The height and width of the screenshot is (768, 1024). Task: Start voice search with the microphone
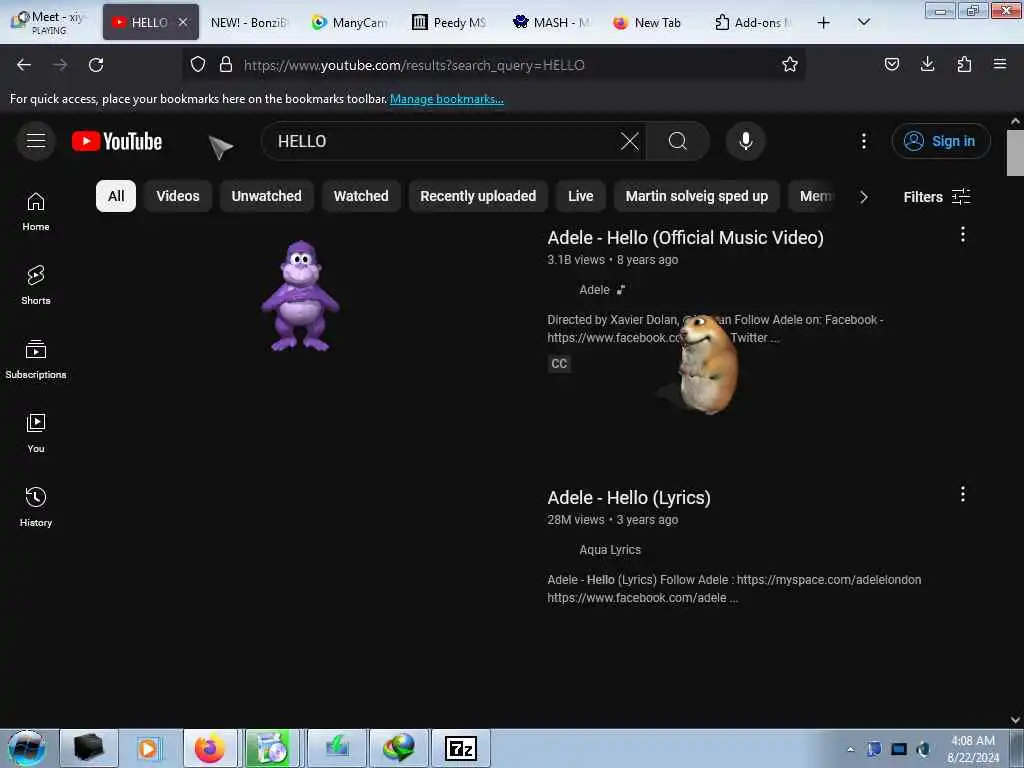point(745,141)
